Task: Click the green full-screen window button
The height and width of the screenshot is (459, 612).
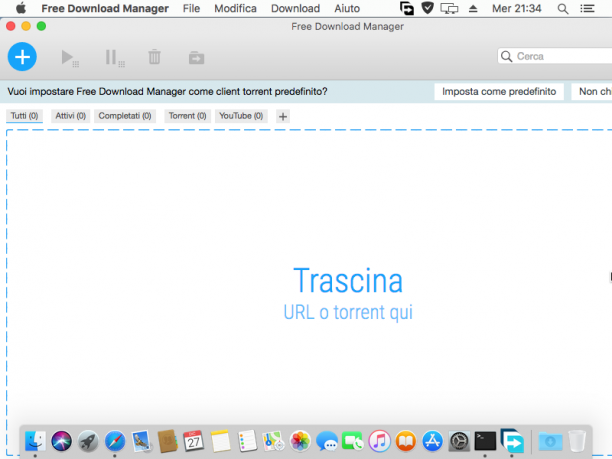Action: [41, 26]
